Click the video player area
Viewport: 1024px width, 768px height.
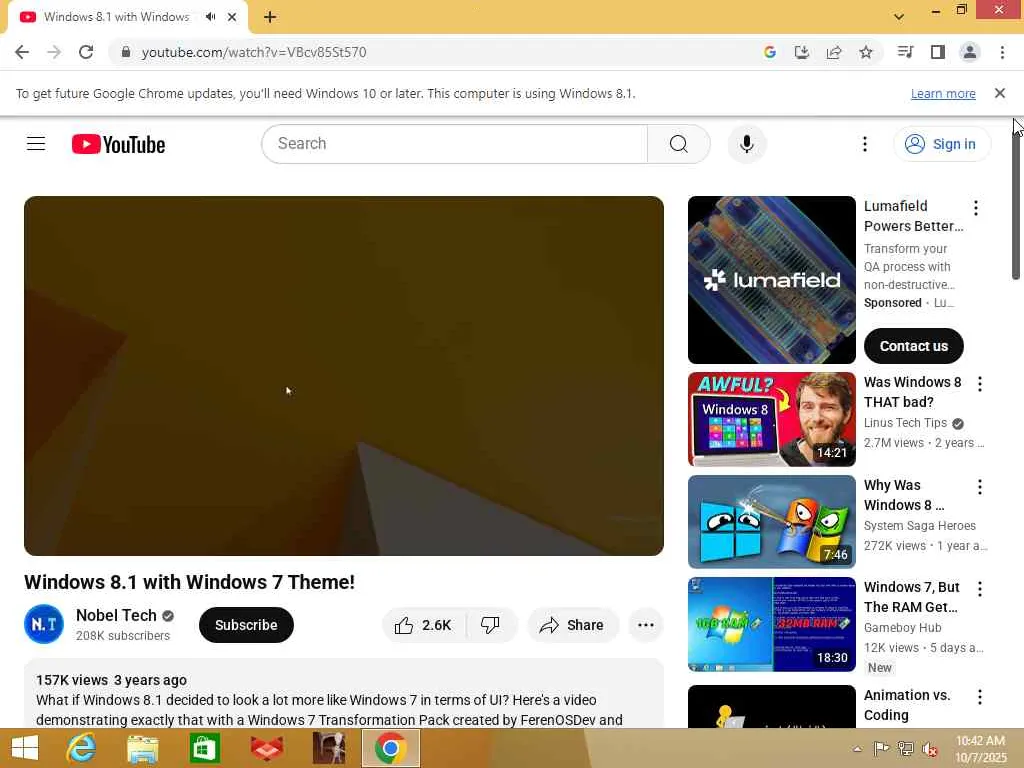tap(344, 376)
